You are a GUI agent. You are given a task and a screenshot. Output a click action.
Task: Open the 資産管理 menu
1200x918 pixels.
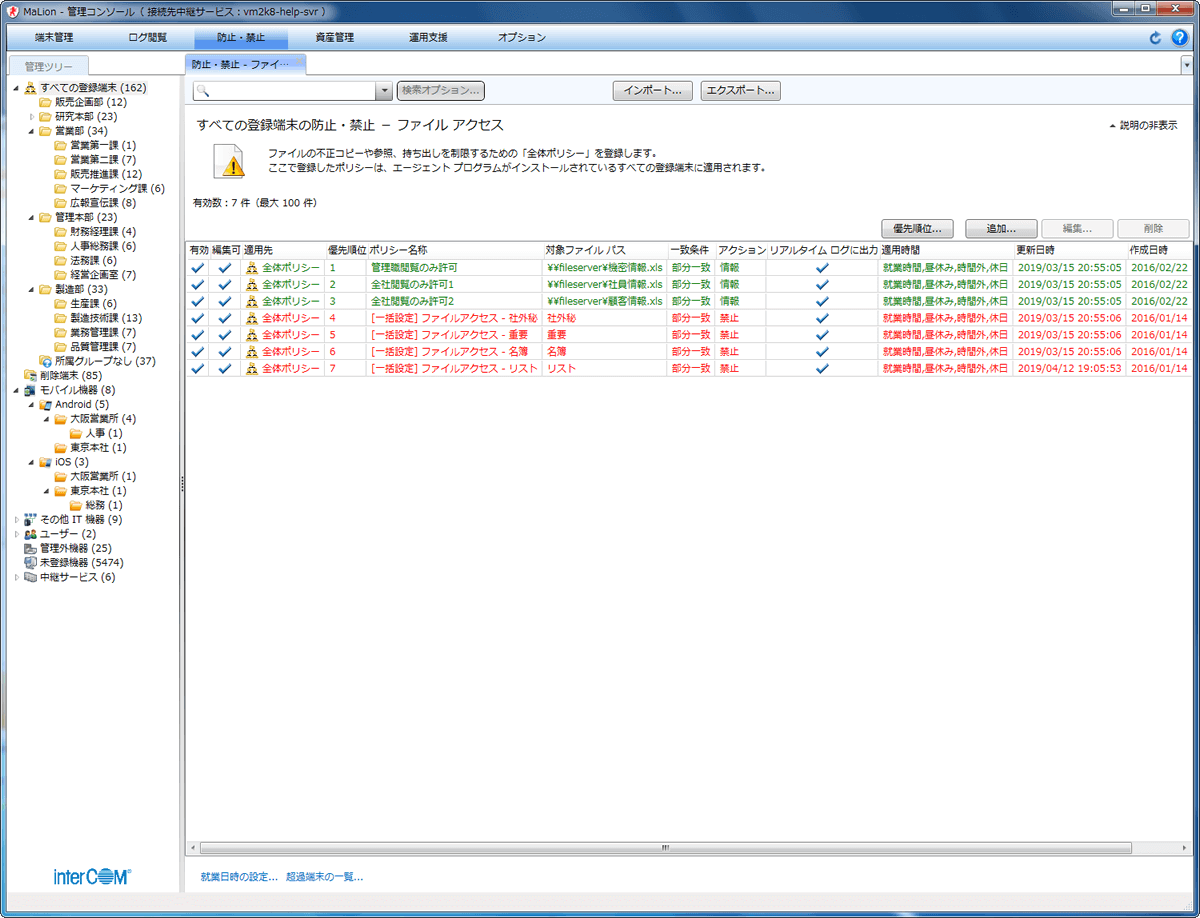pos(334,38)
